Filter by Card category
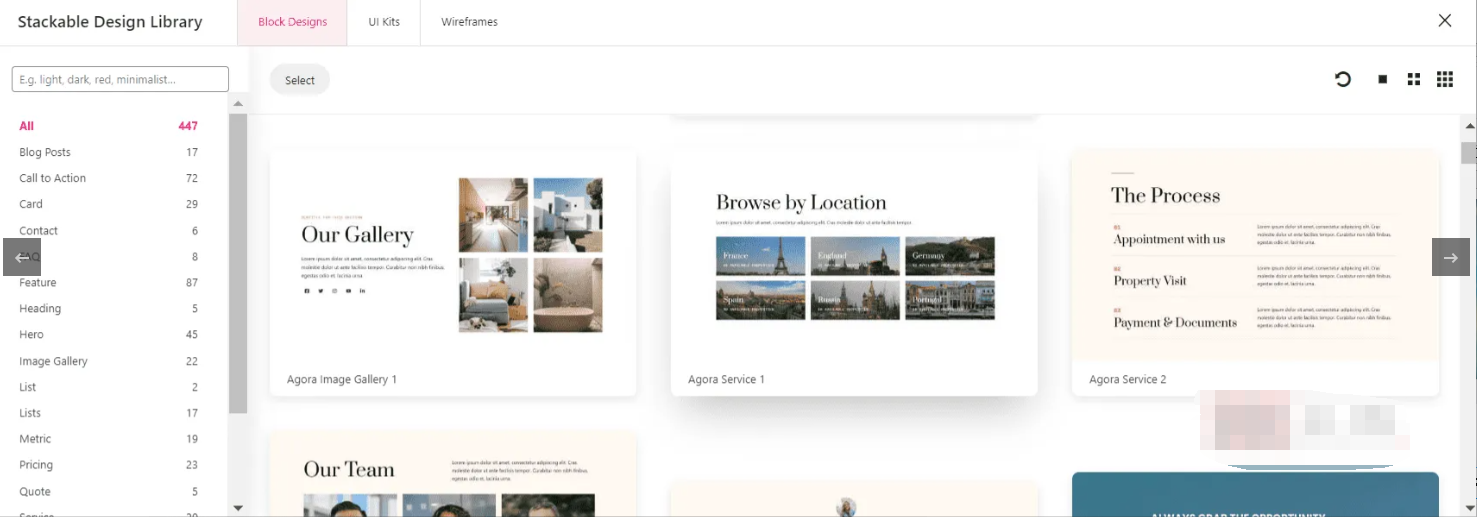The height and width of the screenshot is (517, 1477). (x=108, y=204)
